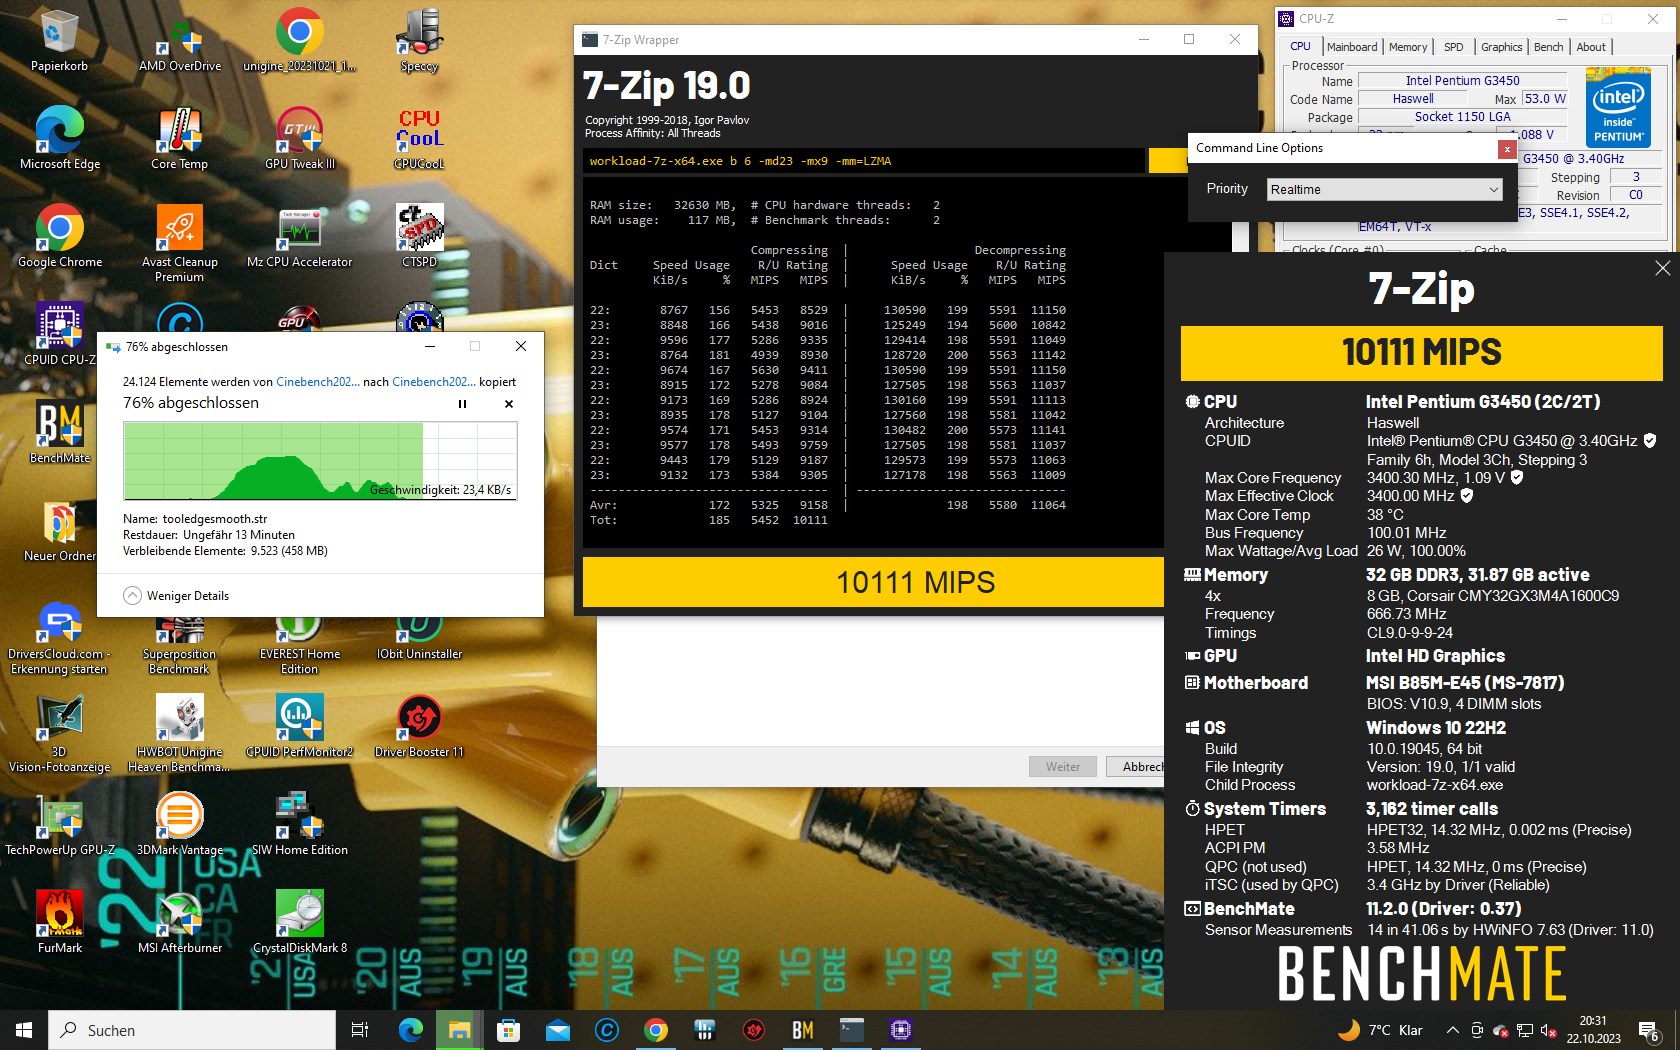Viewport: 1680px width, 1050px height.
Task: Switch to Memory tab in CPU-Z
Action: point(1408,47)
